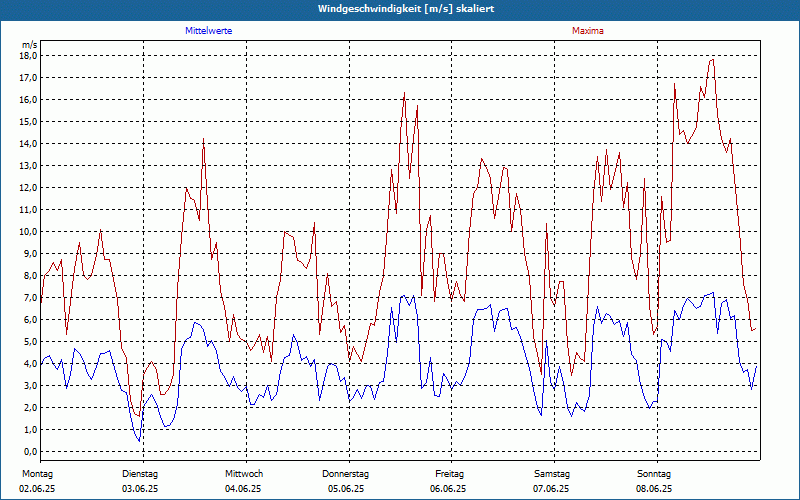The width and height of the screenshot is (800, 500).
Task: Click the date 04.06.25
Action: 243,489
